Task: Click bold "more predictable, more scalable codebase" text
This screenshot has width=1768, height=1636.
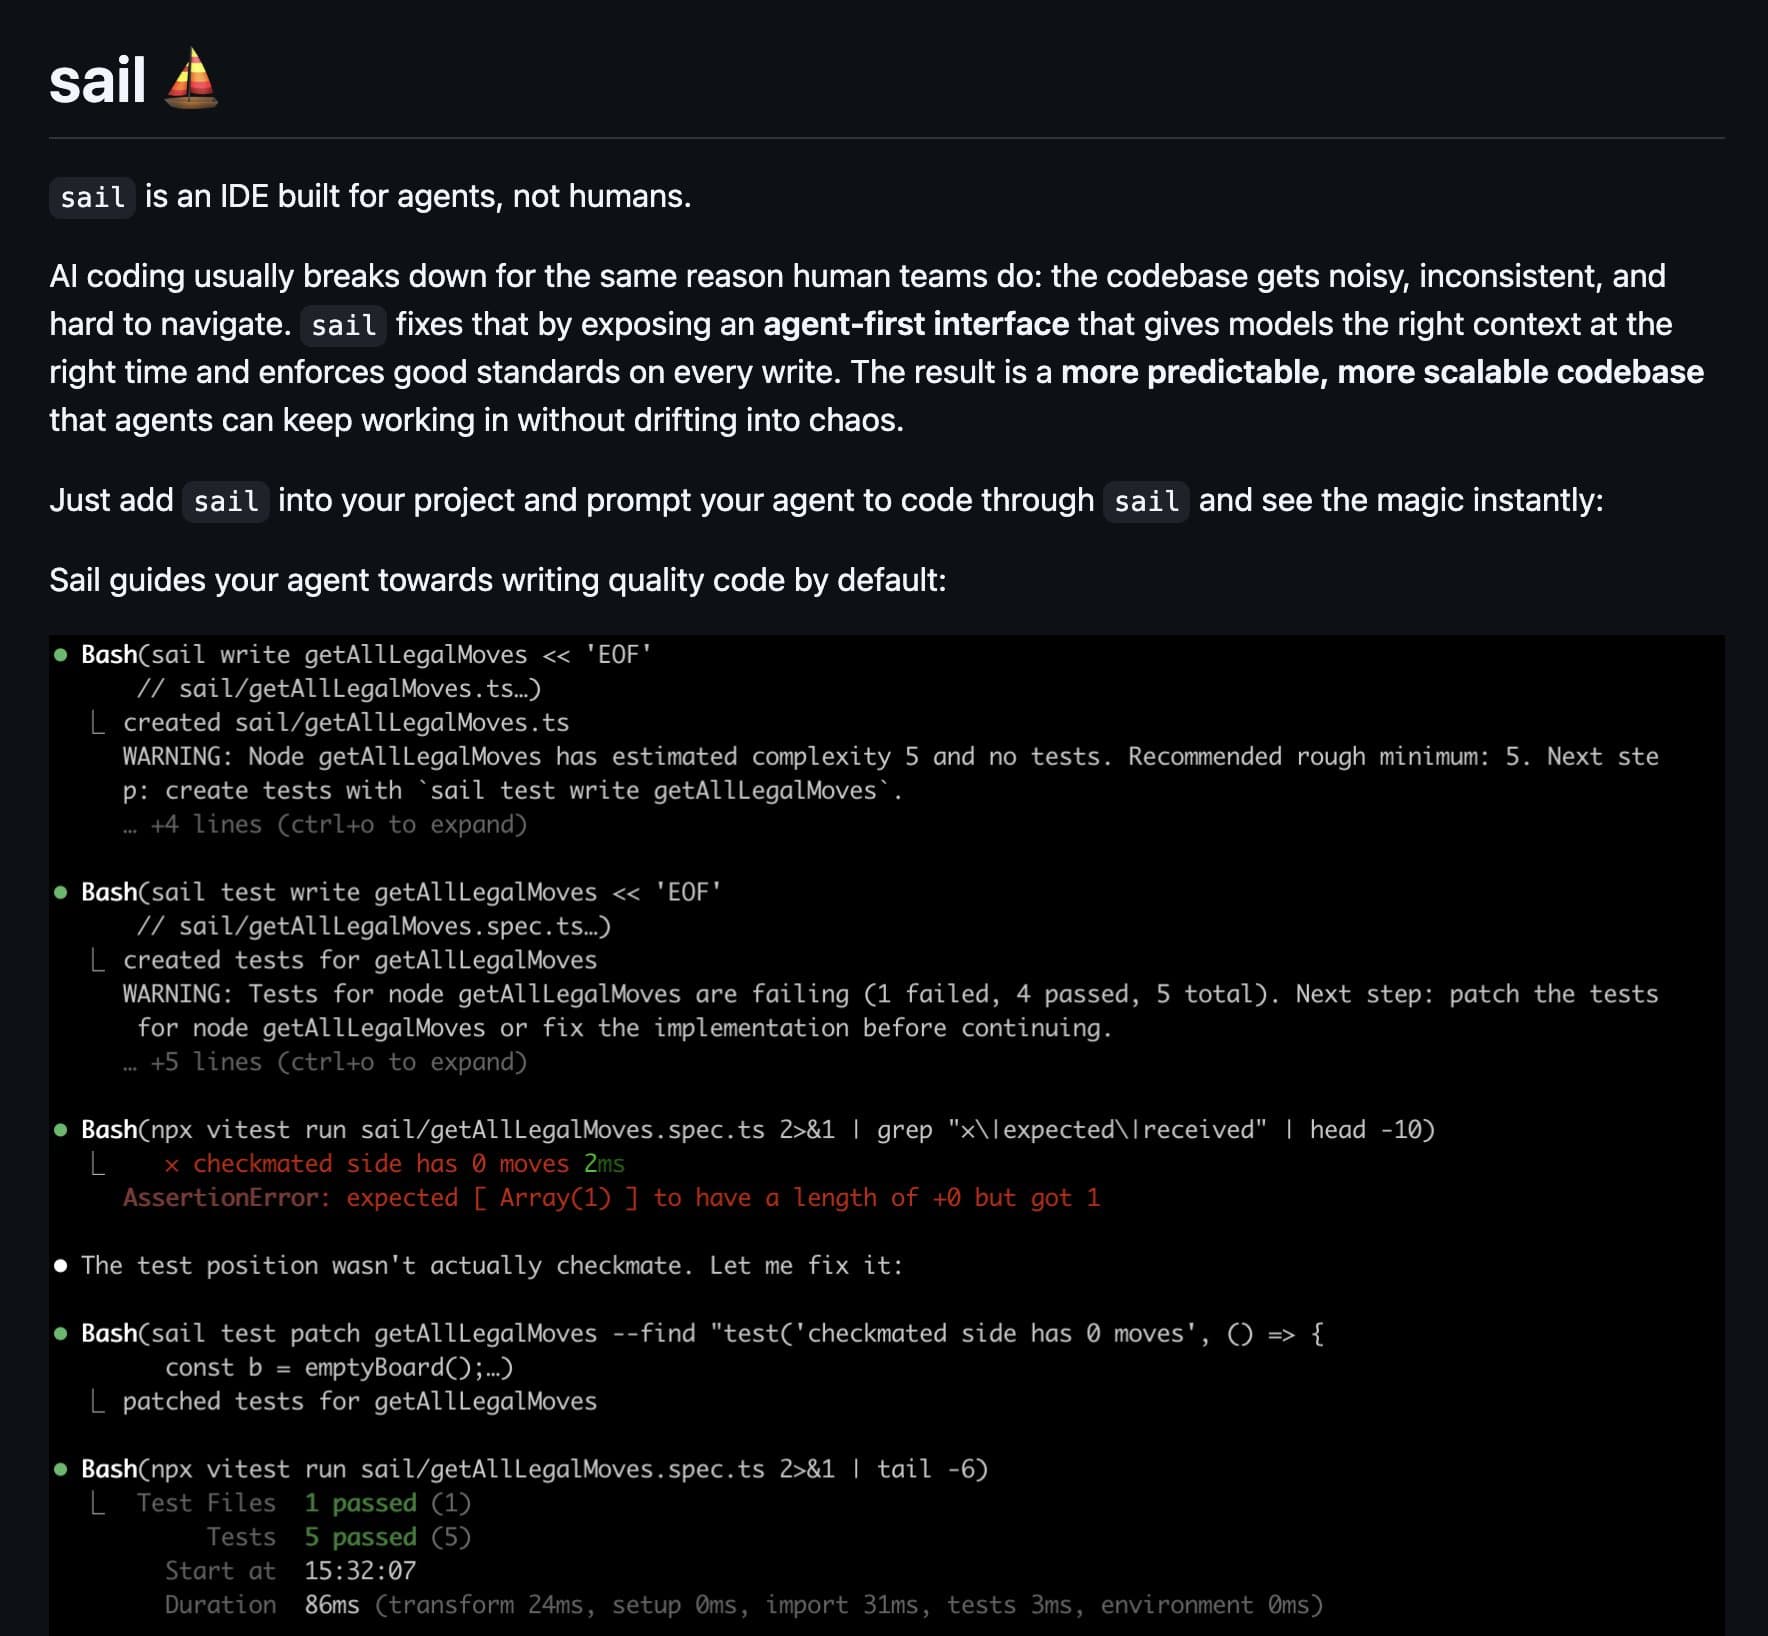Action: [1381, 372]
